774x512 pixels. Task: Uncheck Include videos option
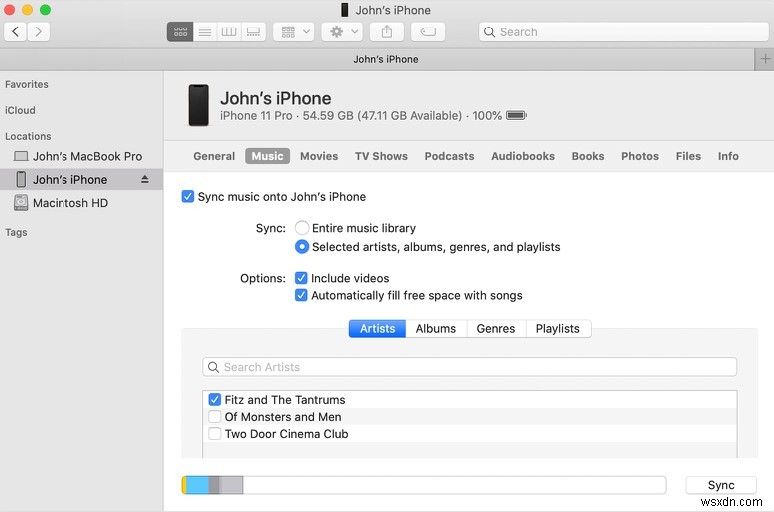pyautogui.click(x=301, y=278)
